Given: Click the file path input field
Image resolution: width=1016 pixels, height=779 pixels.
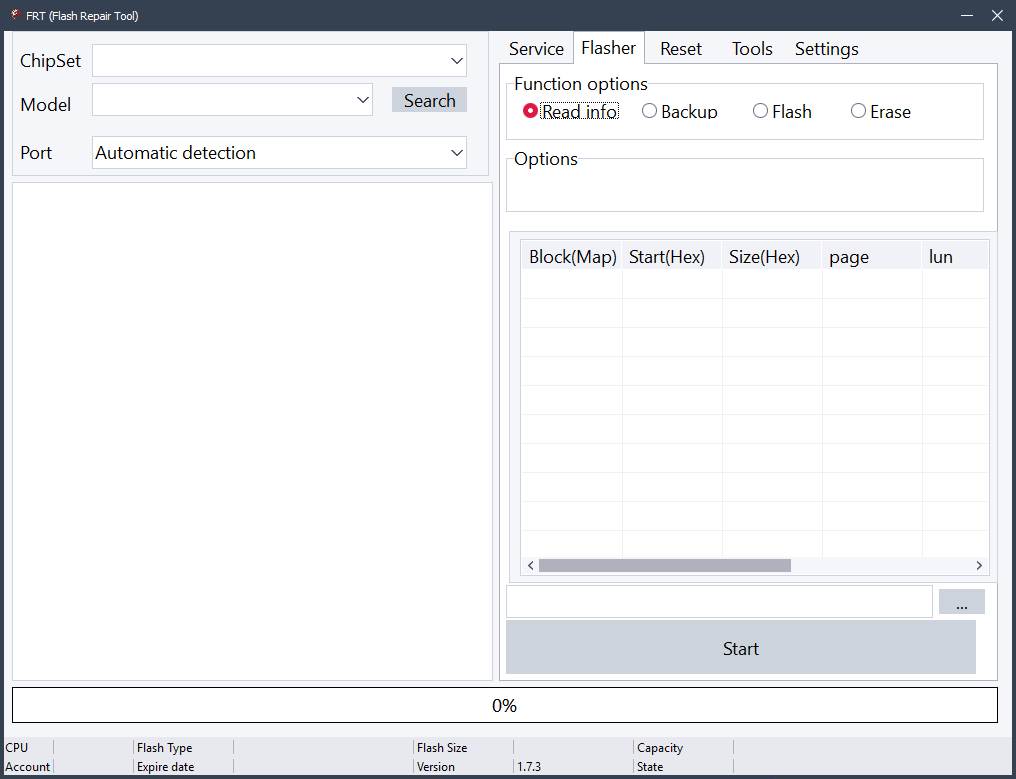Looking at the screenshot, I should point(719,601).
